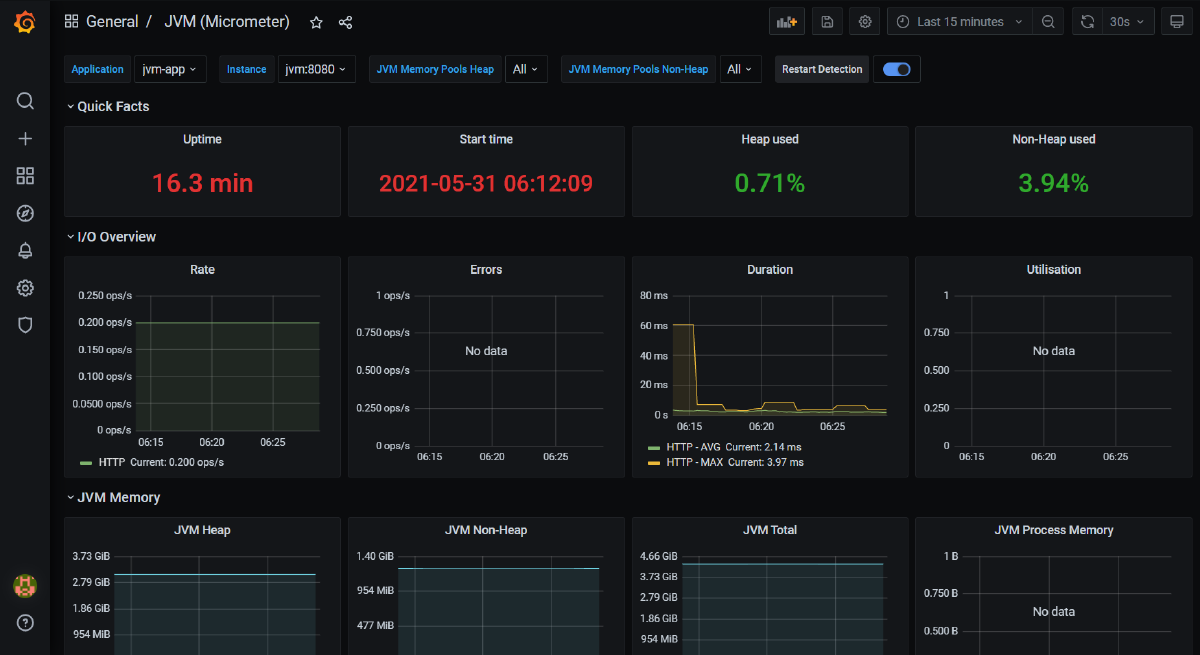Screen dimensions: 1200x655
Task: Toggle the Restart Detection switch
Action: [x=896, y=69]
